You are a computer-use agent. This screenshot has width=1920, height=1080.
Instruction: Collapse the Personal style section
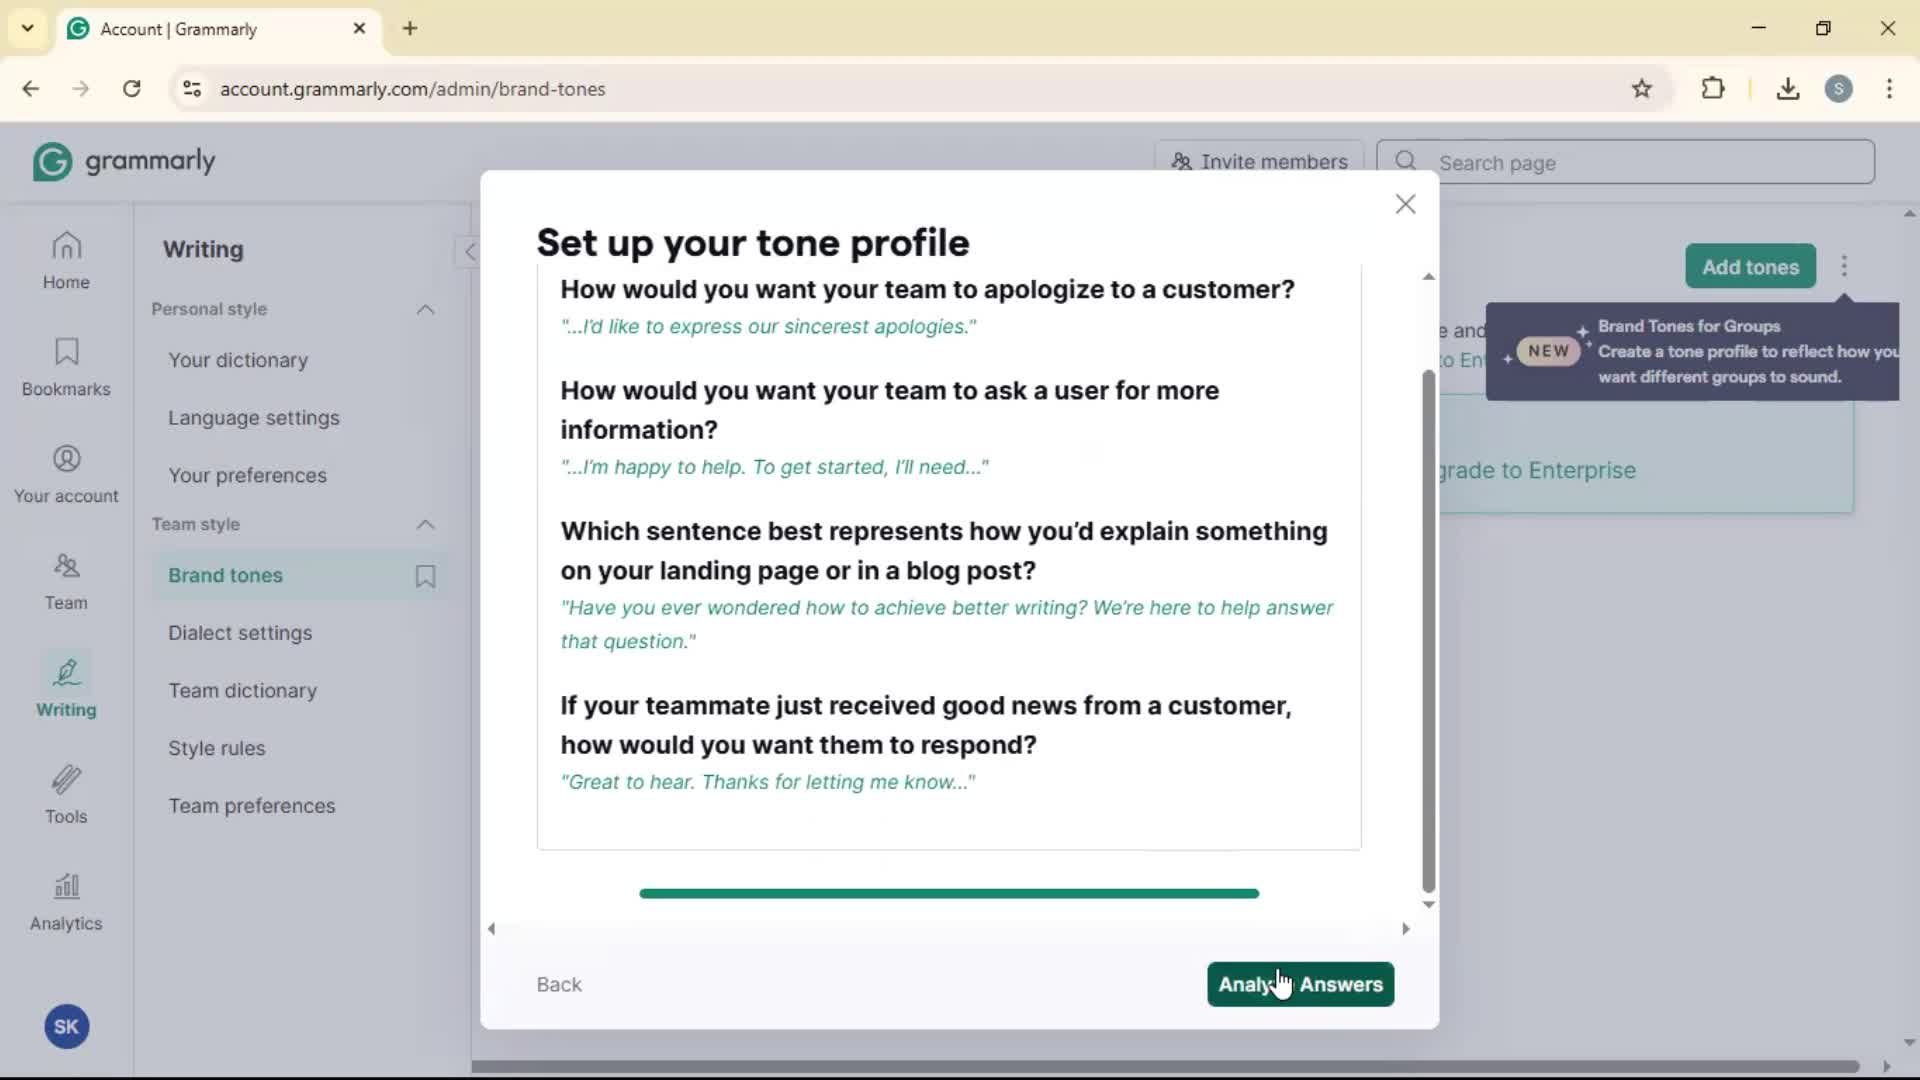click(425, 310)
